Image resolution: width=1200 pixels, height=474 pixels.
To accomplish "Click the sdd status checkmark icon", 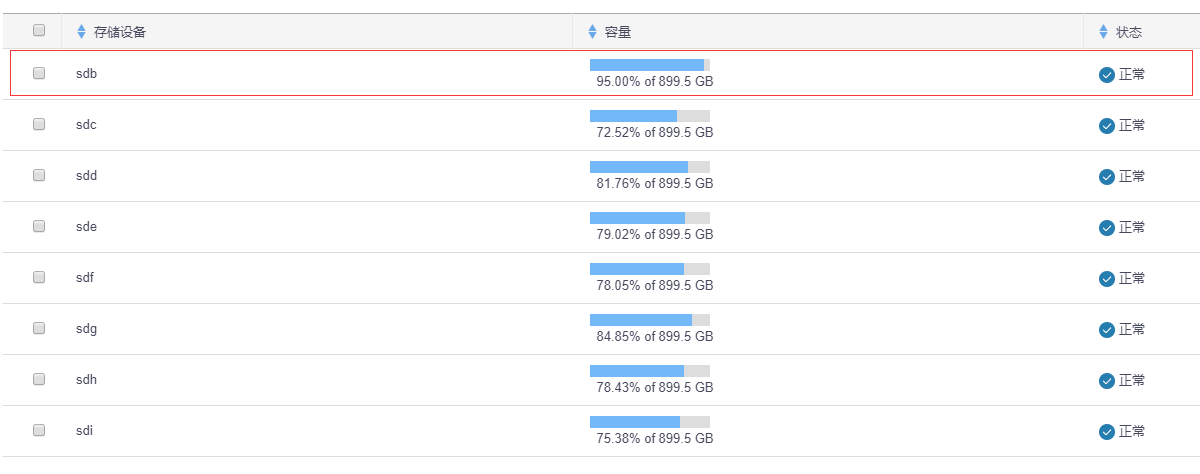I will click(x=1107, y=177).
